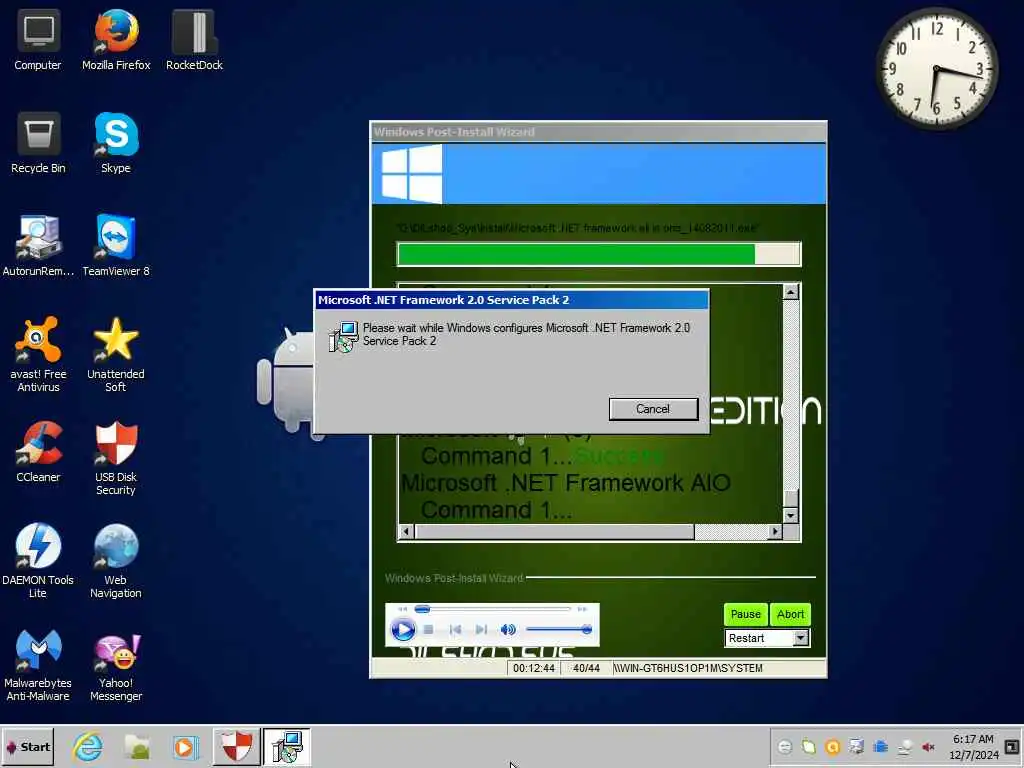
Task: Click the analog clock desktop gadget
Action: [936, 69]
